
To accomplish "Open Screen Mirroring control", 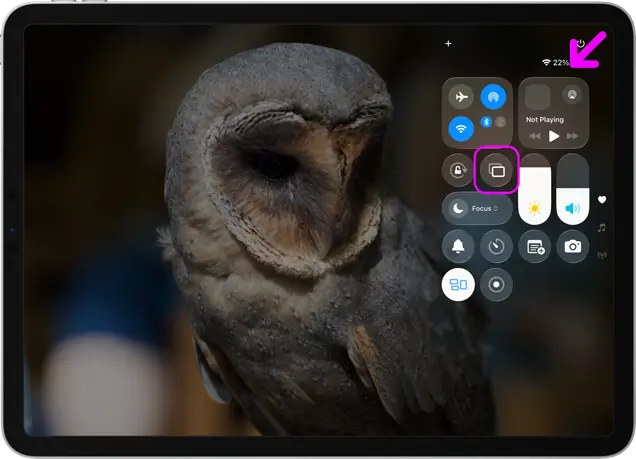I will (x=496, y=171).
